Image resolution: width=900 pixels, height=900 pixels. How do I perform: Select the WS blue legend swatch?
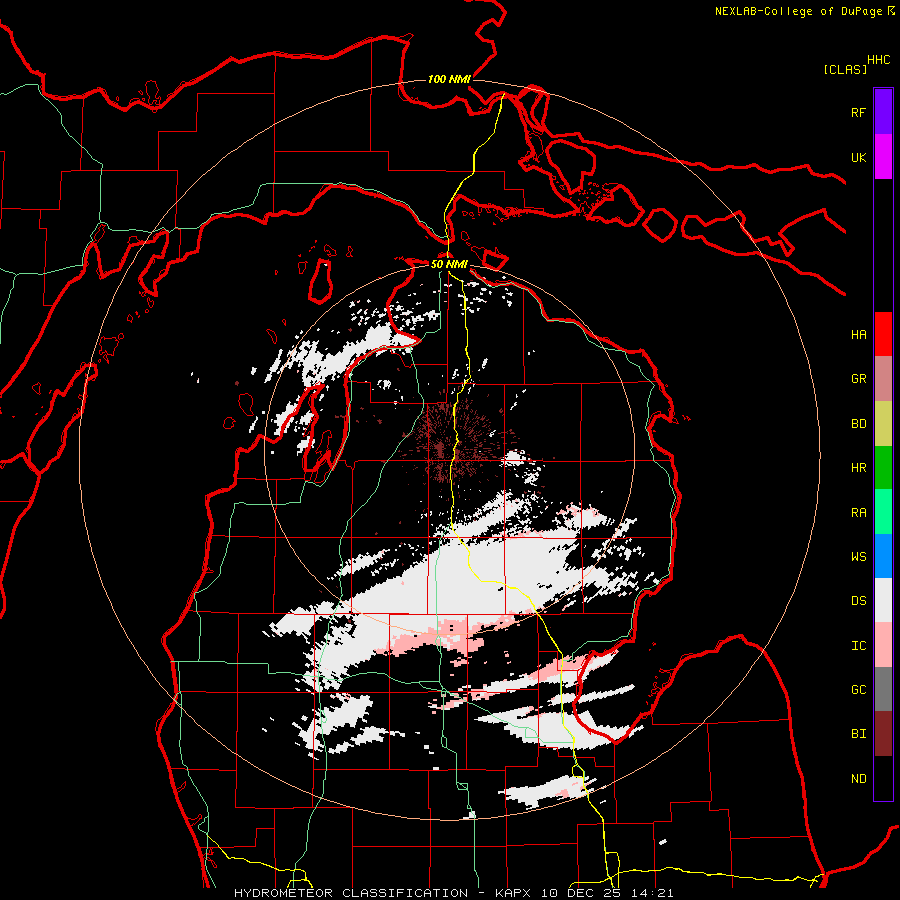[883, 556]
